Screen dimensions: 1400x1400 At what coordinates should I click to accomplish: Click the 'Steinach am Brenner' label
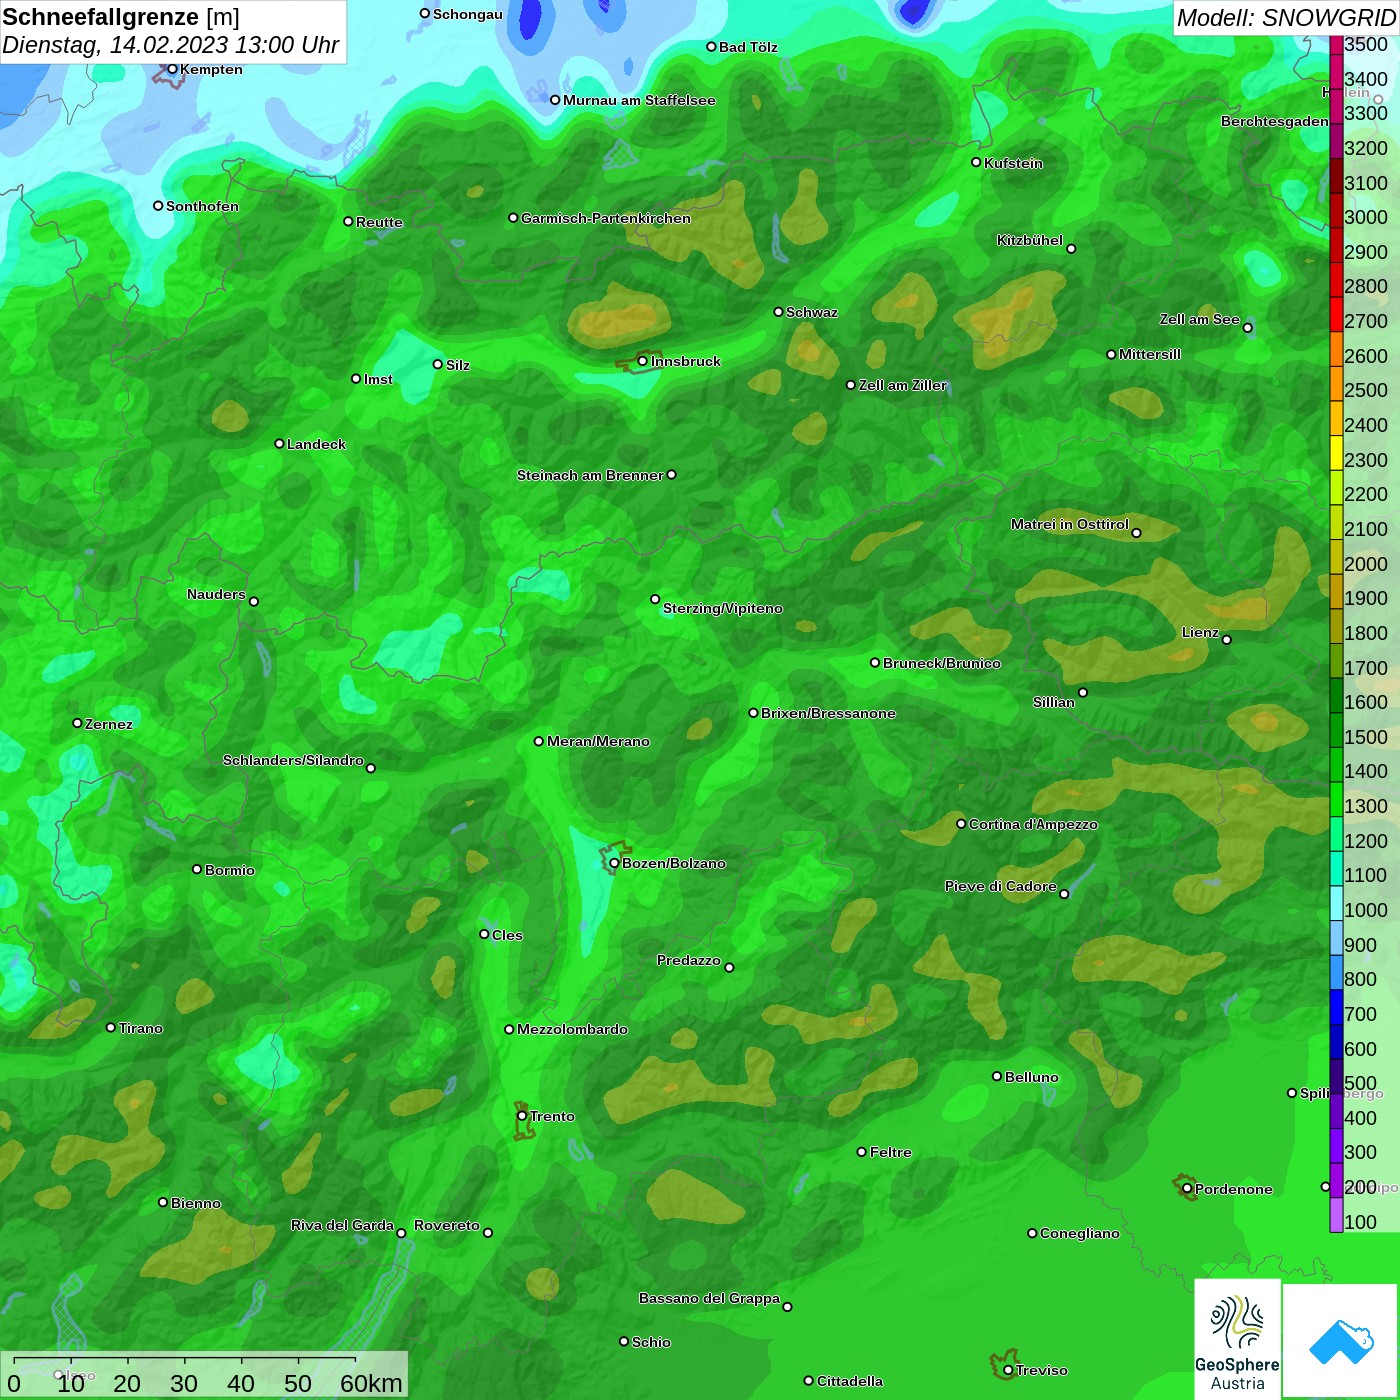590,475
